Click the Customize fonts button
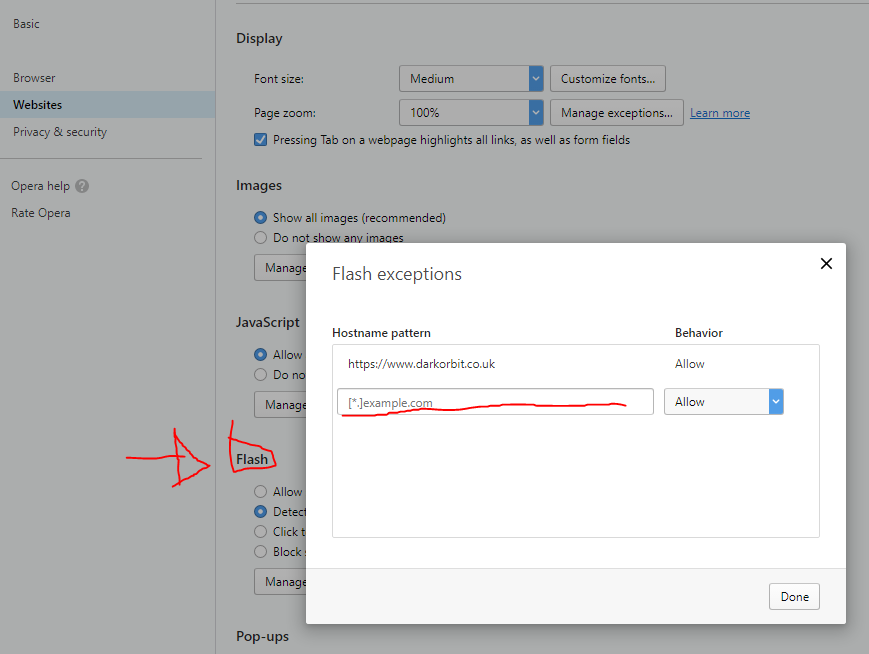869x654 pixels. click(x=608, y=79)
